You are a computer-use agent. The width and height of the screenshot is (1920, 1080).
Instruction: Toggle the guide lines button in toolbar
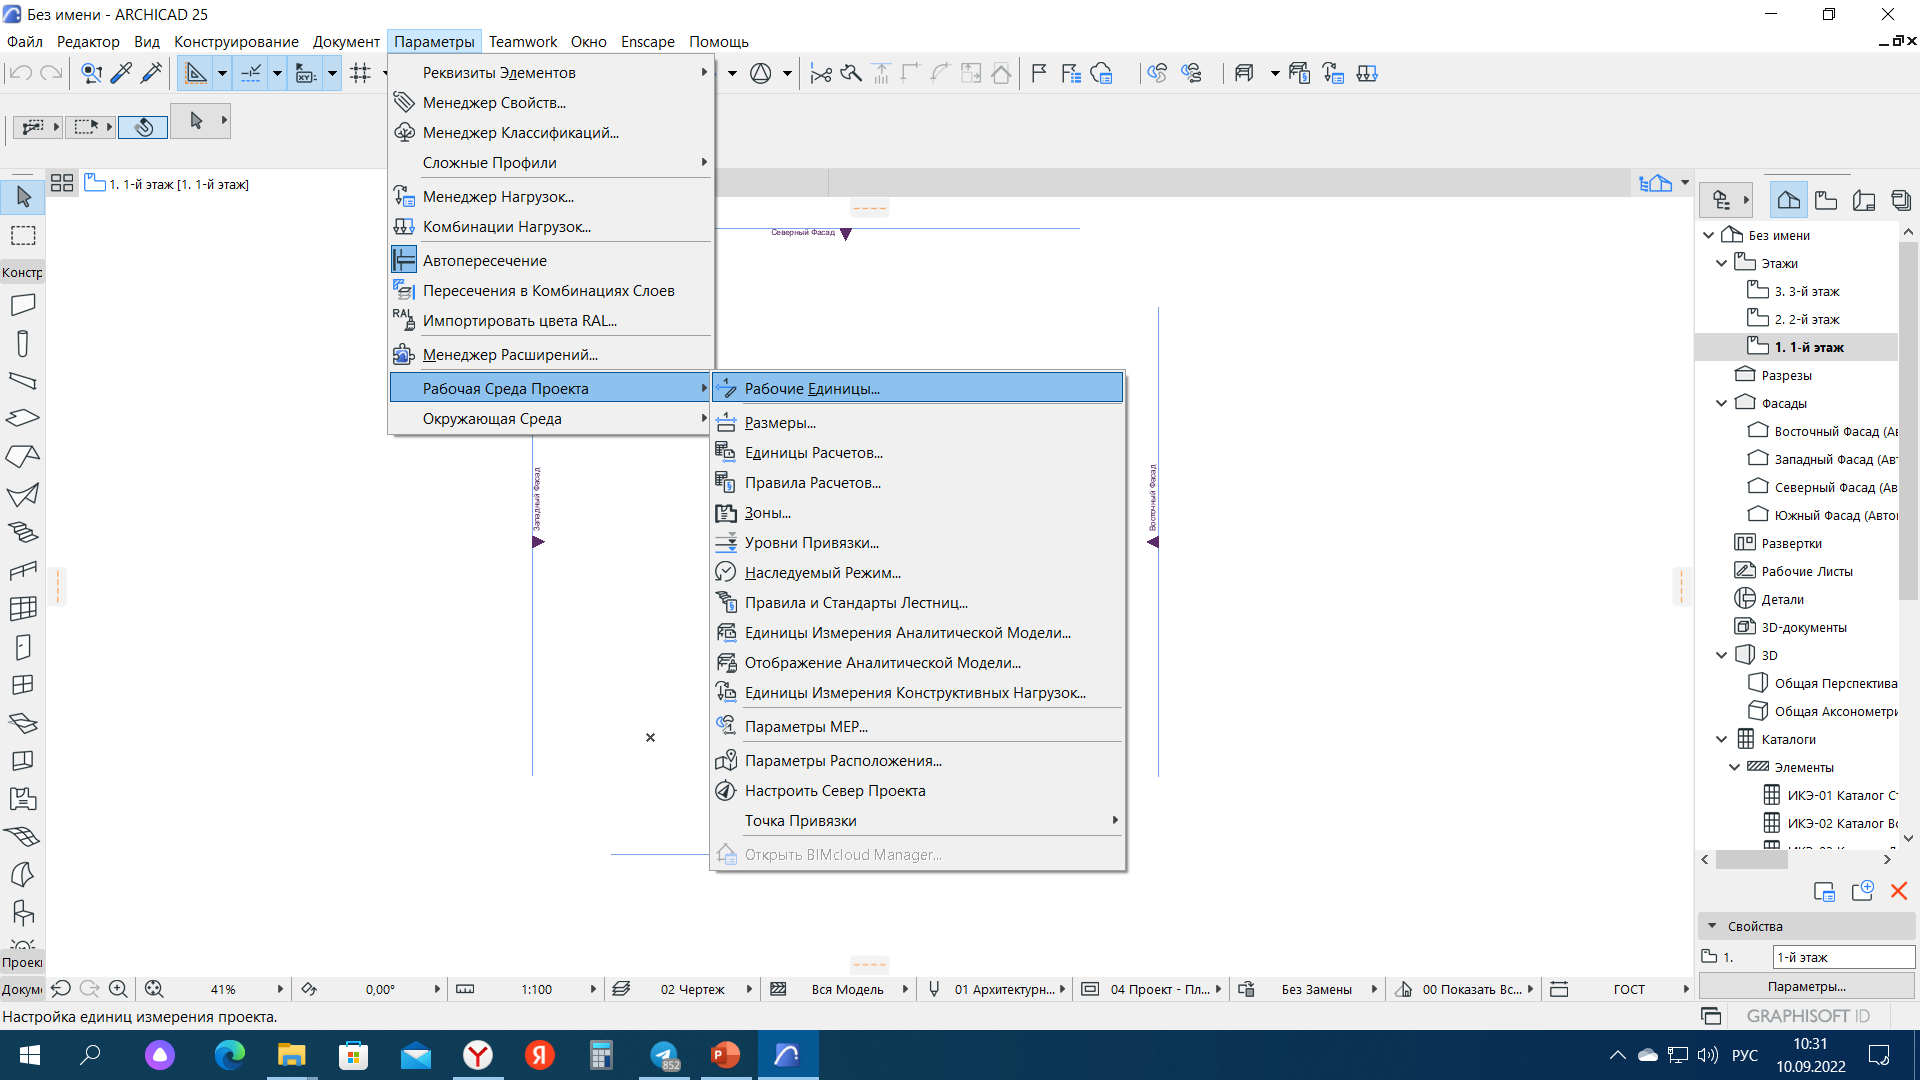[x=196, y=73]
